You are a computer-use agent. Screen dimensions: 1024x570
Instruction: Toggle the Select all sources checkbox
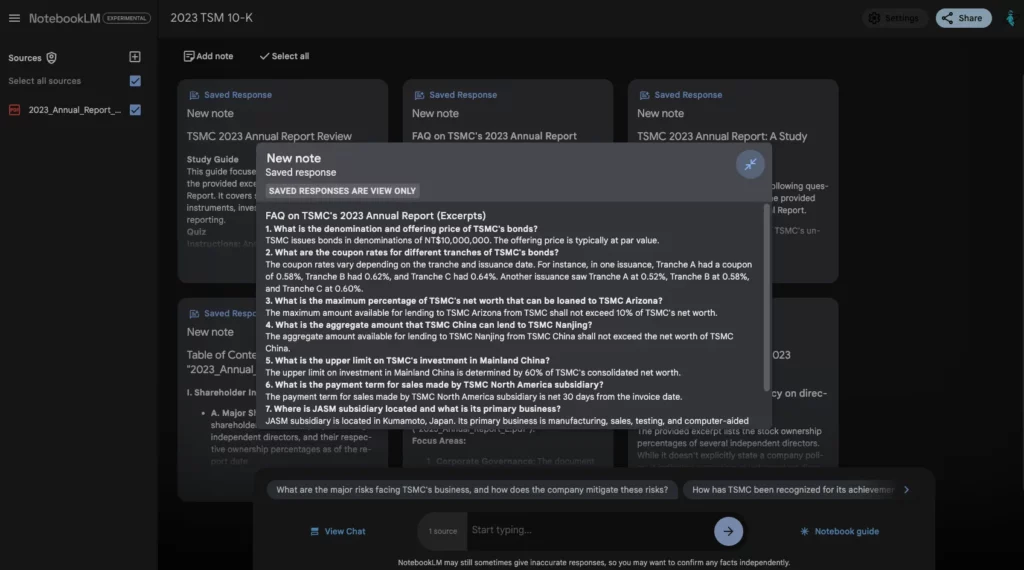coord(135,81)
